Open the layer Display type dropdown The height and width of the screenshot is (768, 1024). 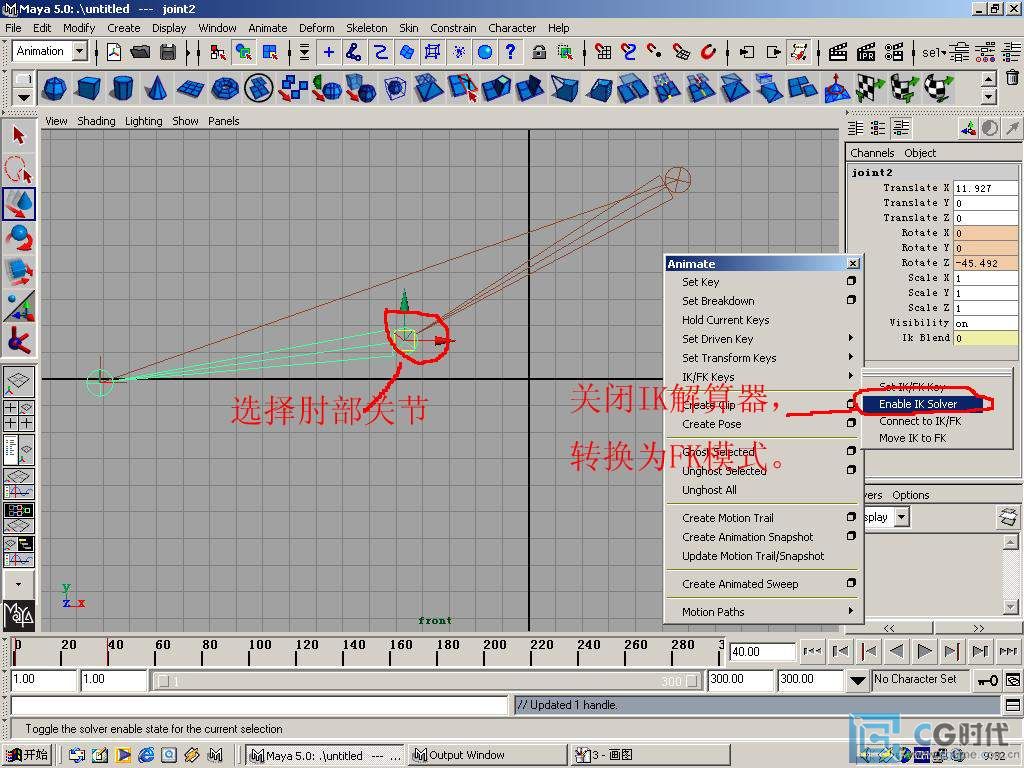point(902,517)
